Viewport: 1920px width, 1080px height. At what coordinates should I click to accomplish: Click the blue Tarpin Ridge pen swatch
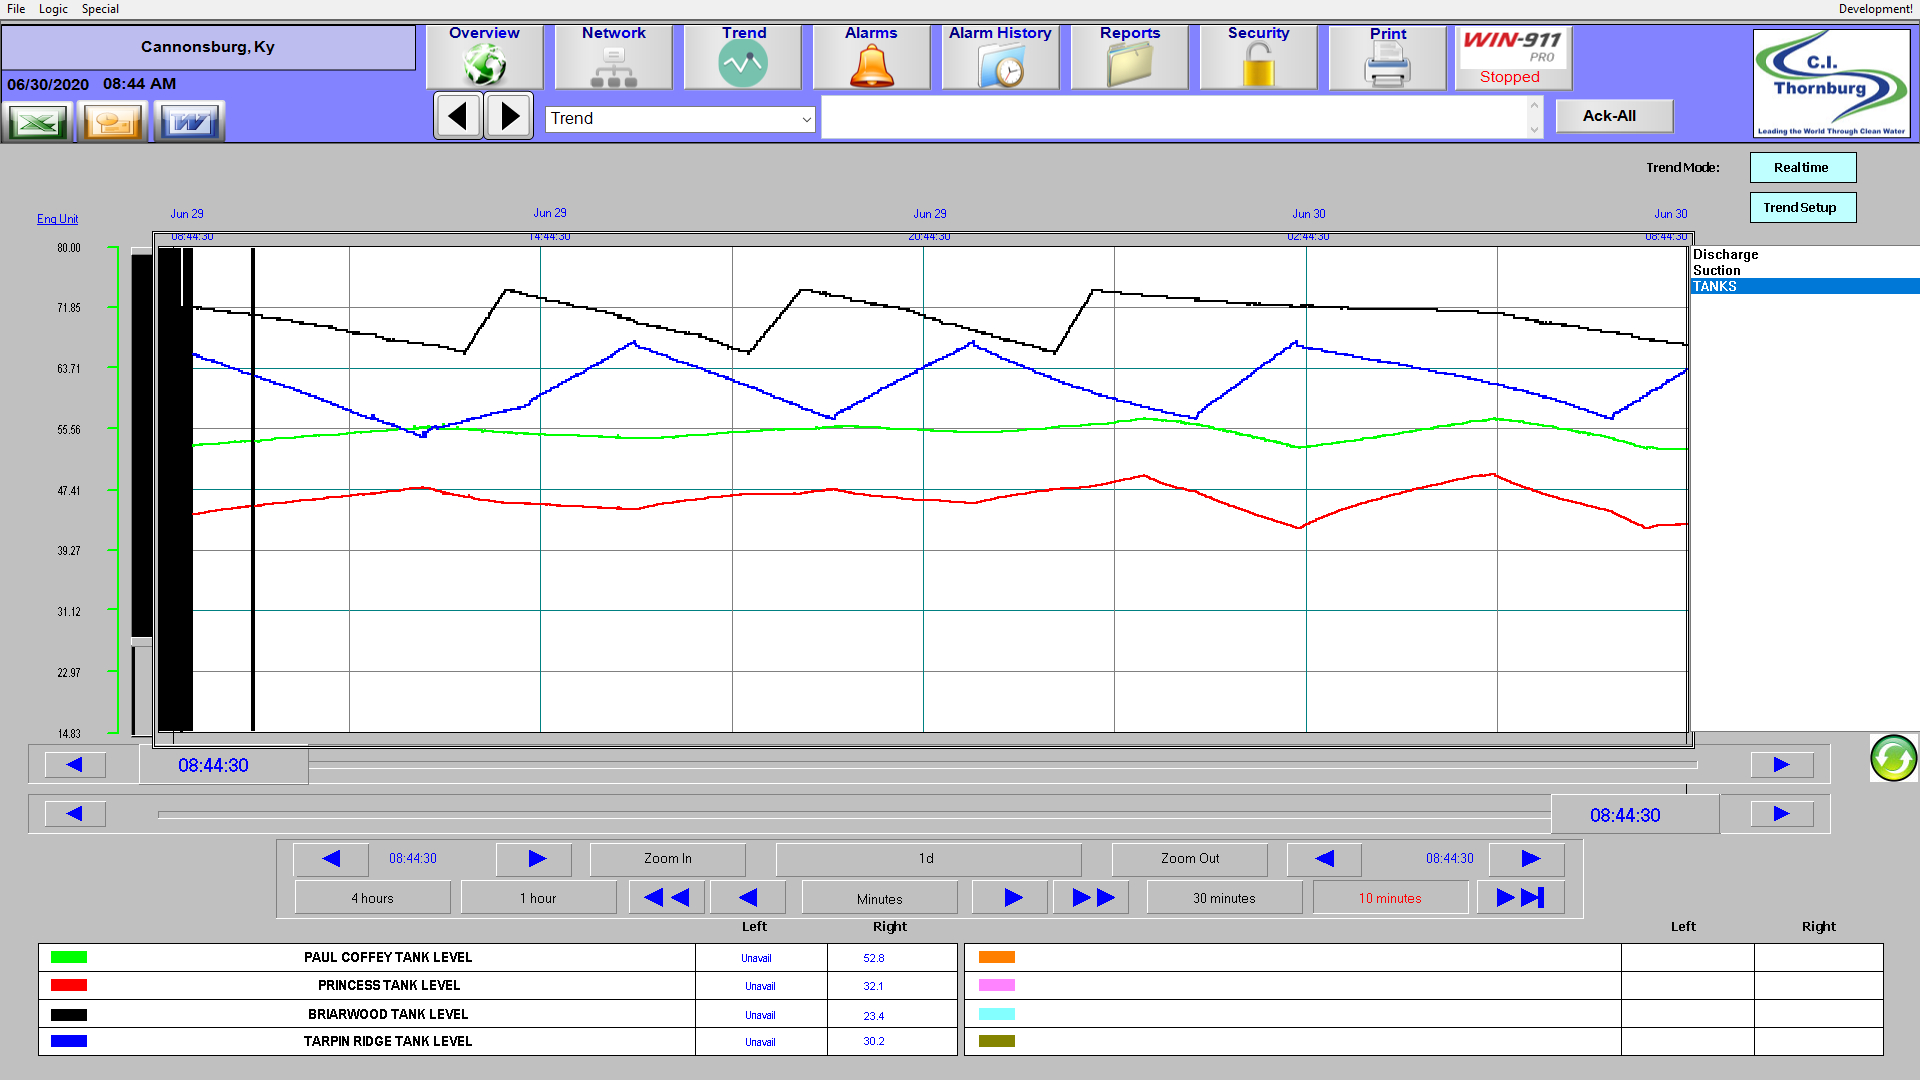[x=69, y=1041]
